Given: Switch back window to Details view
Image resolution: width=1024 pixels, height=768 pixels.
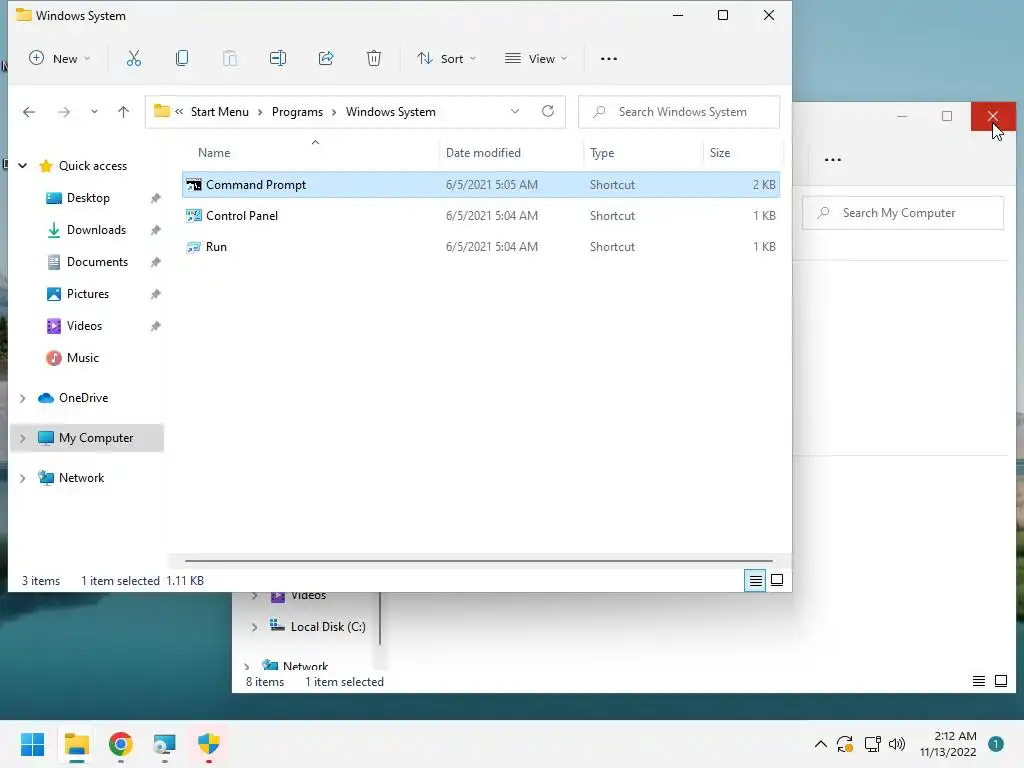Looking at the screenshot, I should pyautogui.click(x=978, y=681).
